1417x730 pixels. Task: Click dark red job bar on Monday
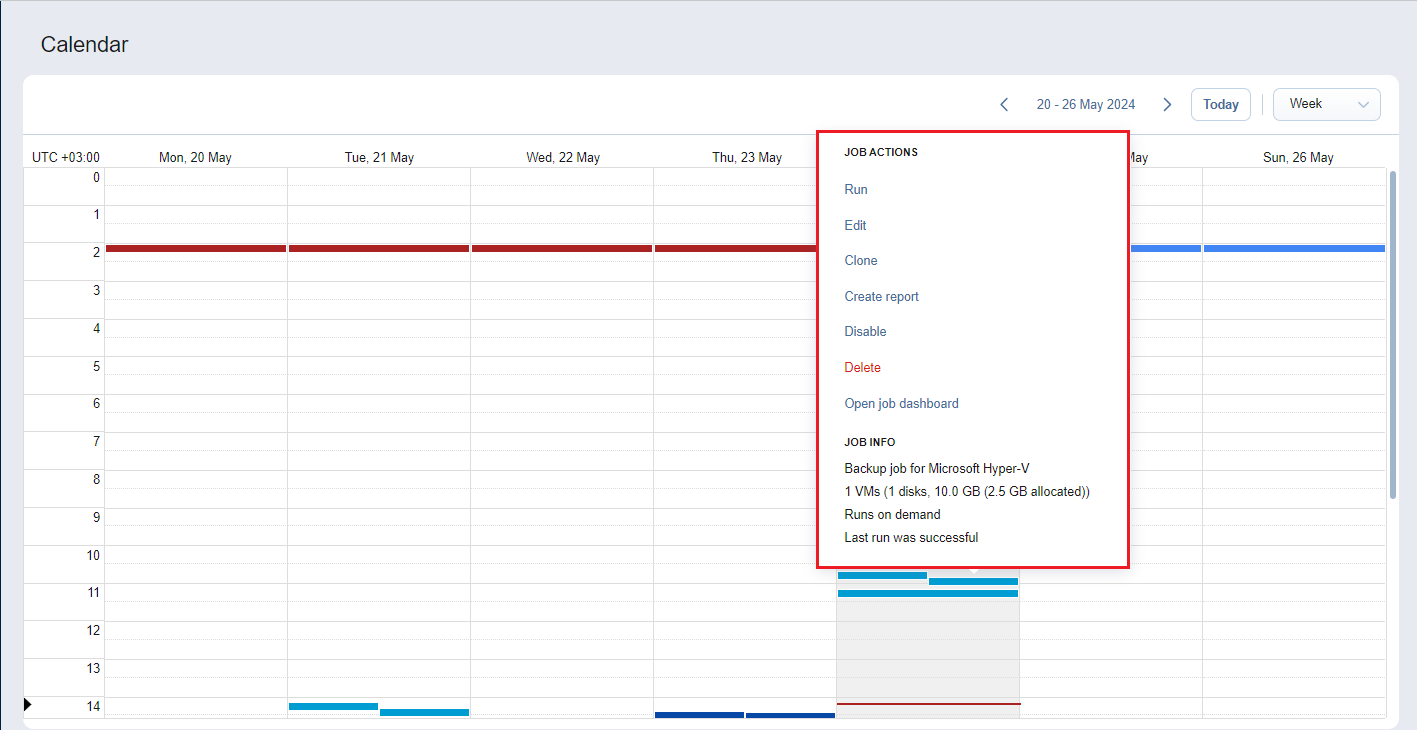pyautogui.click(x=196, y=248)
